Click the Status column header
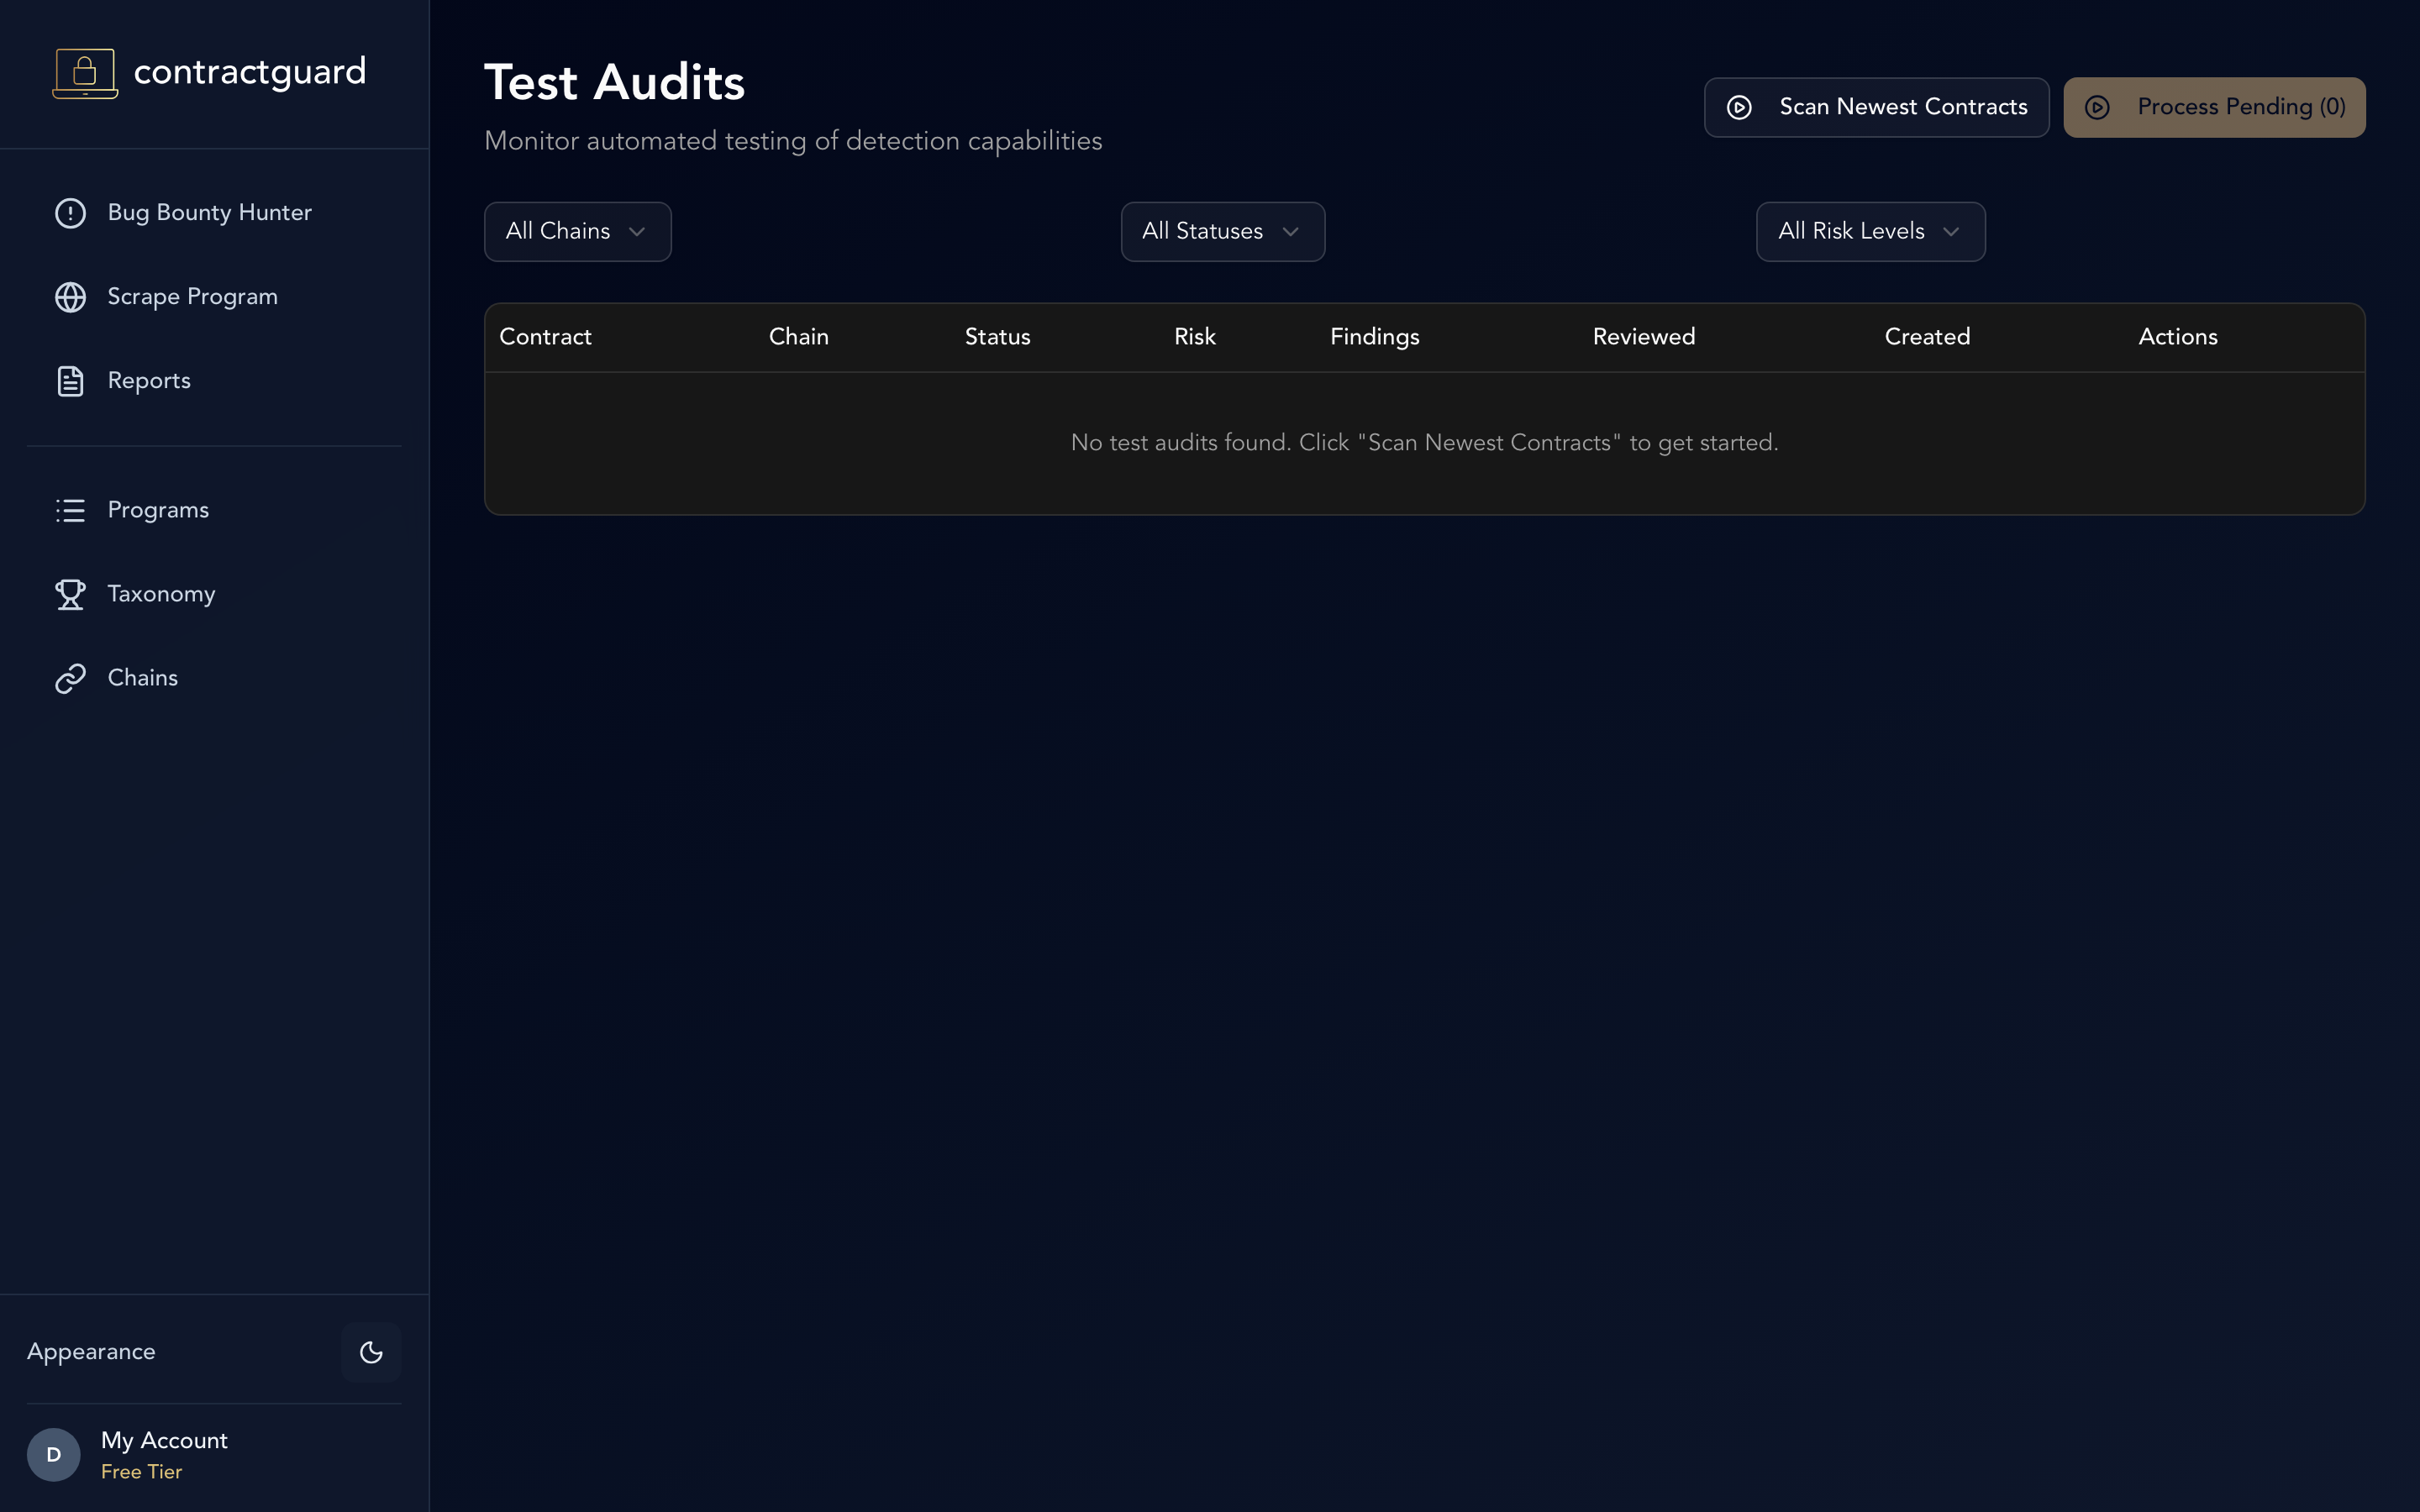Viewport: 2420px width, 1512px height. click(x=997, y=337)
